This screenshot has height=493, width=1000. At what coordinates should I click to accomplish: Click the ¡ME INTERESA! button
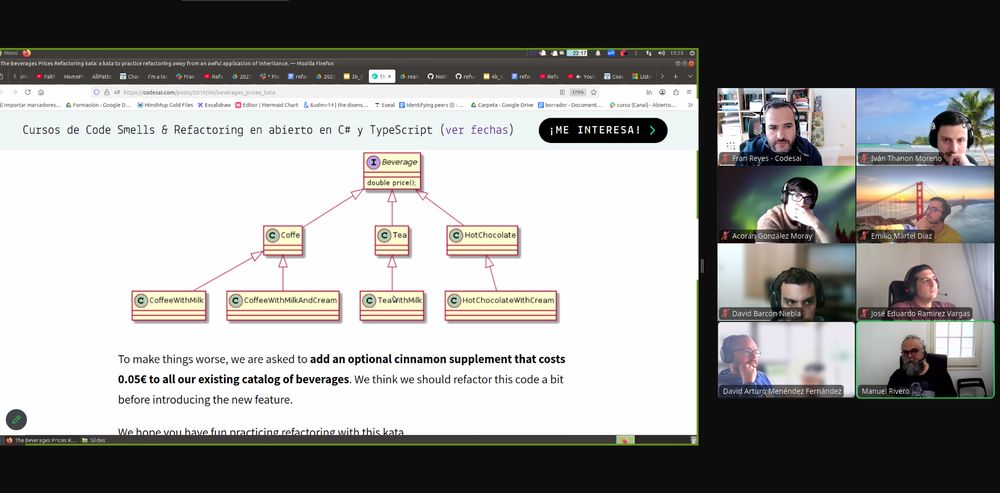pos(603,130)
